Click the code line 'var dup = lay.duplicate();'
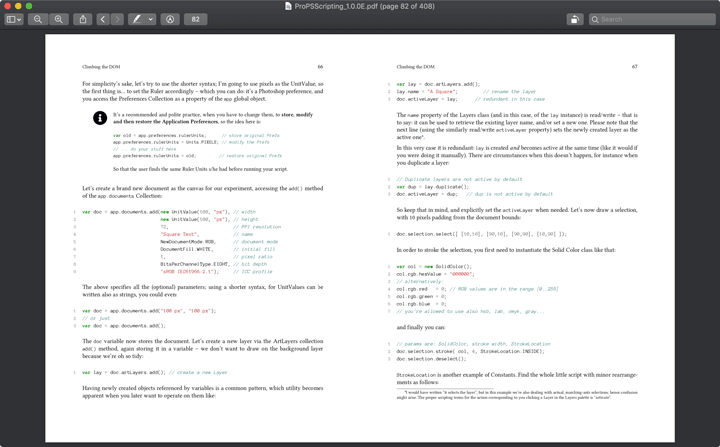This screenshot has height=447, width=720. [433, 187]
